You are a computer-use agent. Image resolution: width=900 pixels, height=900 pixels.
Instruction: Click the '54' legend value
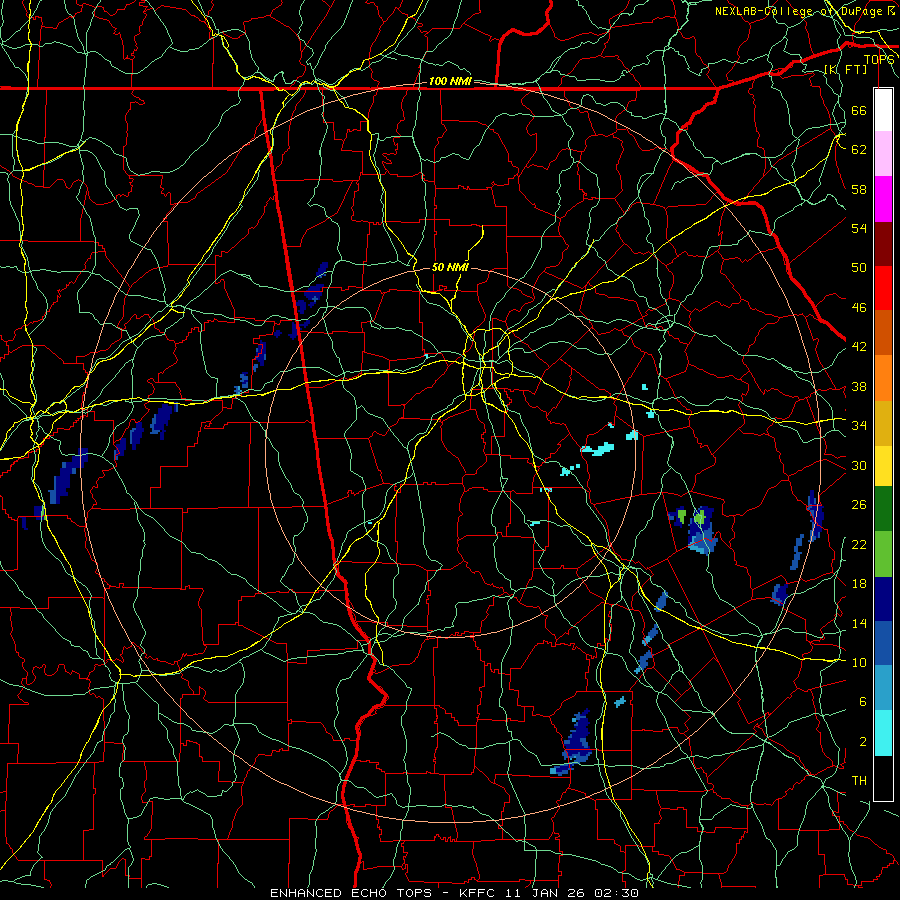pyautogui.click(x=859, y=228)
